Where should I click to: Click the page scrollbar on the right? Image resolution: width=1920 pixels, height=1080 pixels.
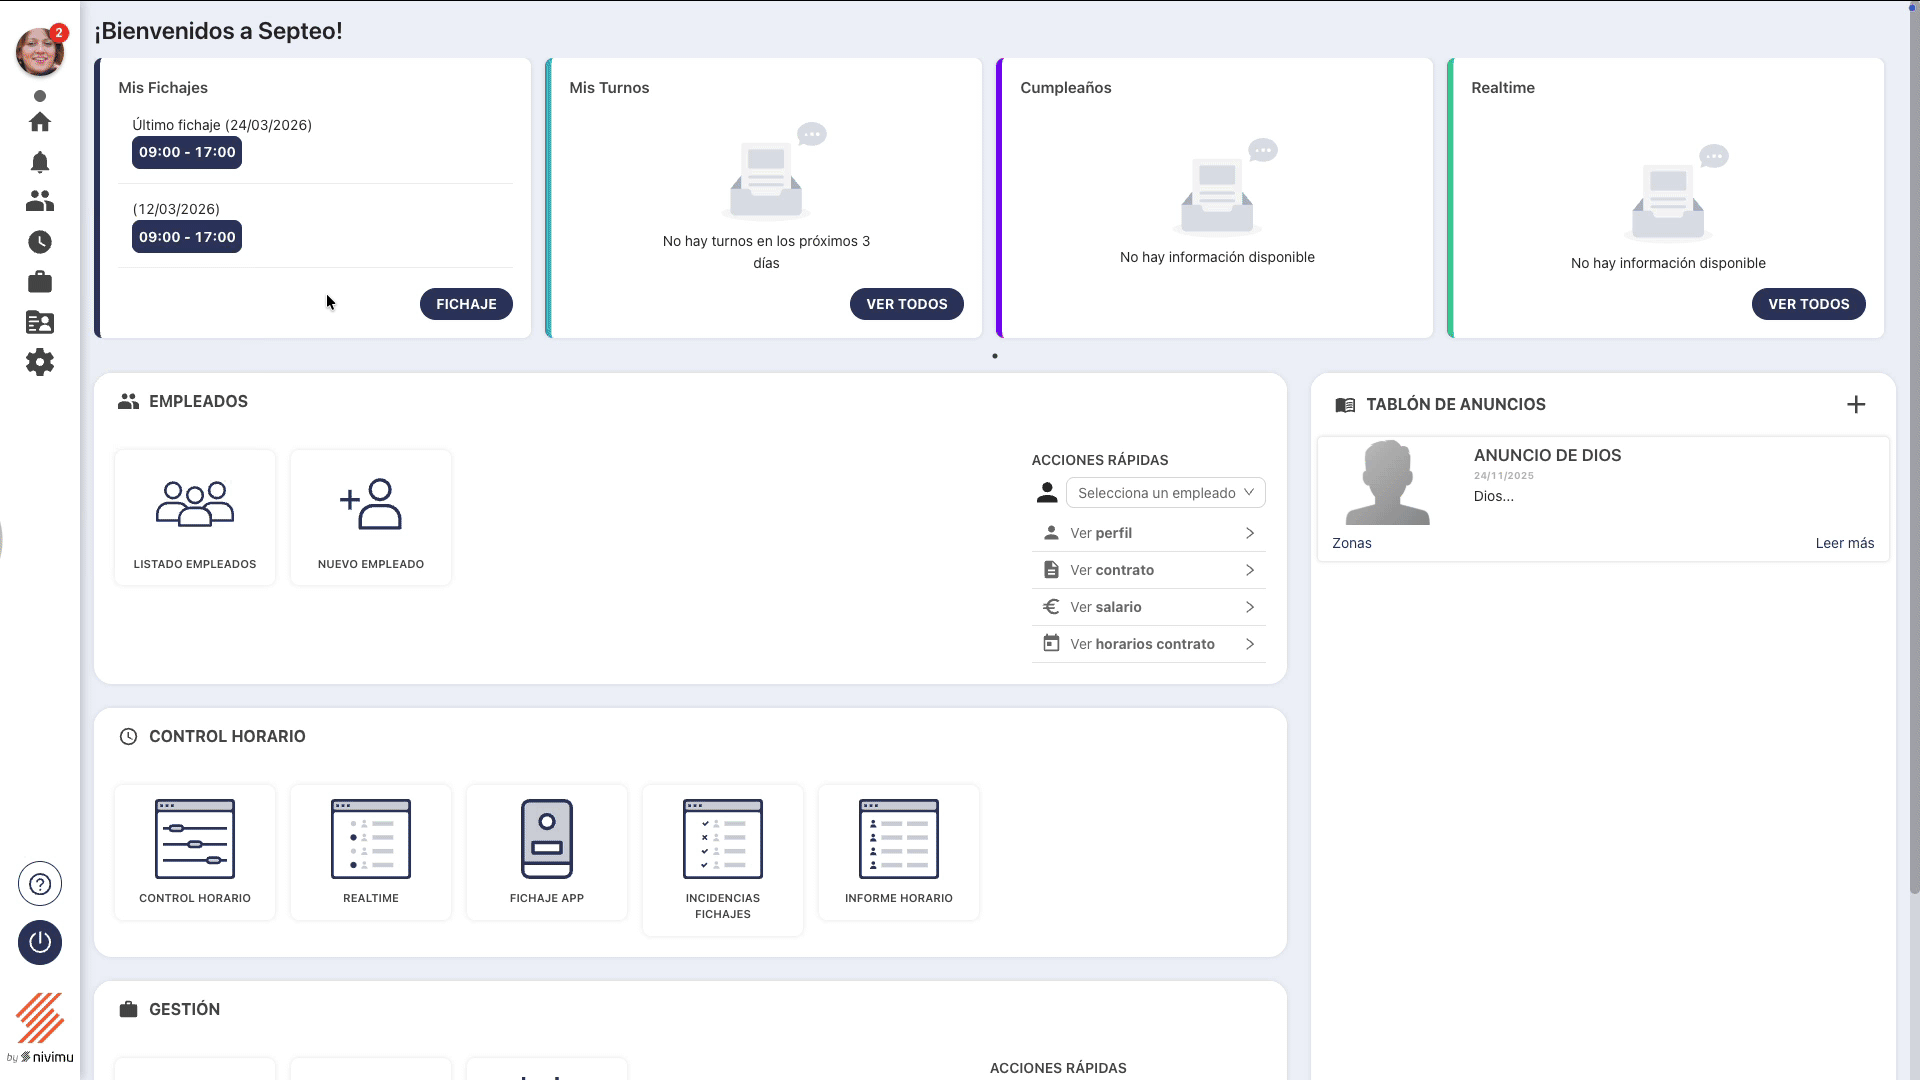[x=1914, y=450]
